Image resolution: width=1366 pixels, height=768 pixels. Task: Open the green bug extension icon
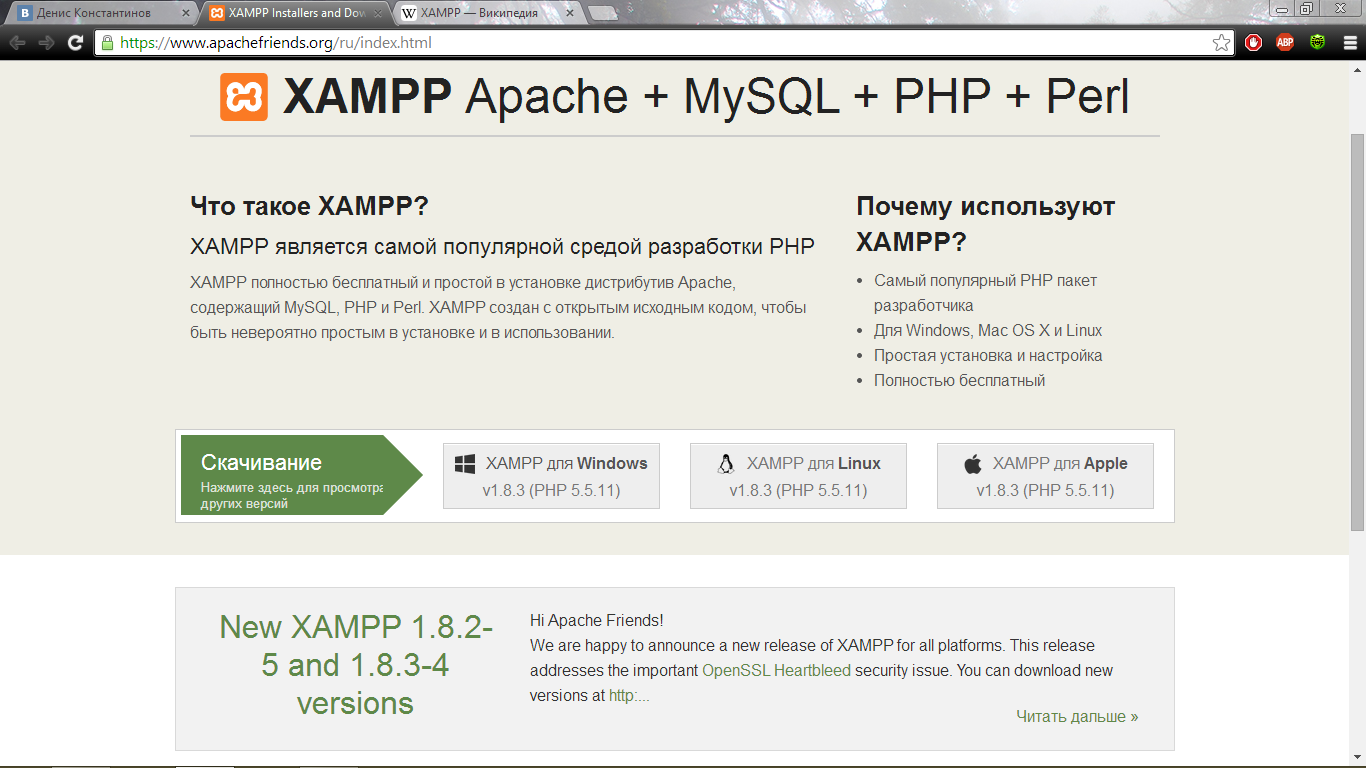pos(1318,43)
